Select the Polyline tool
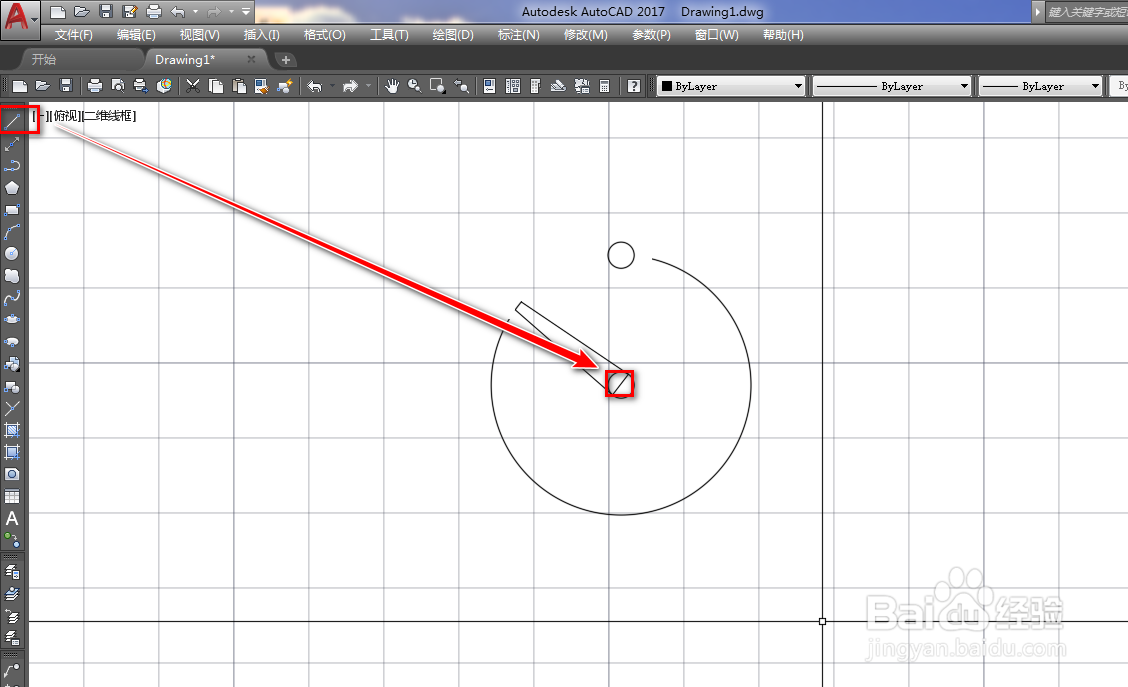This screenshot has width=1128, height=687. point(12,166)
